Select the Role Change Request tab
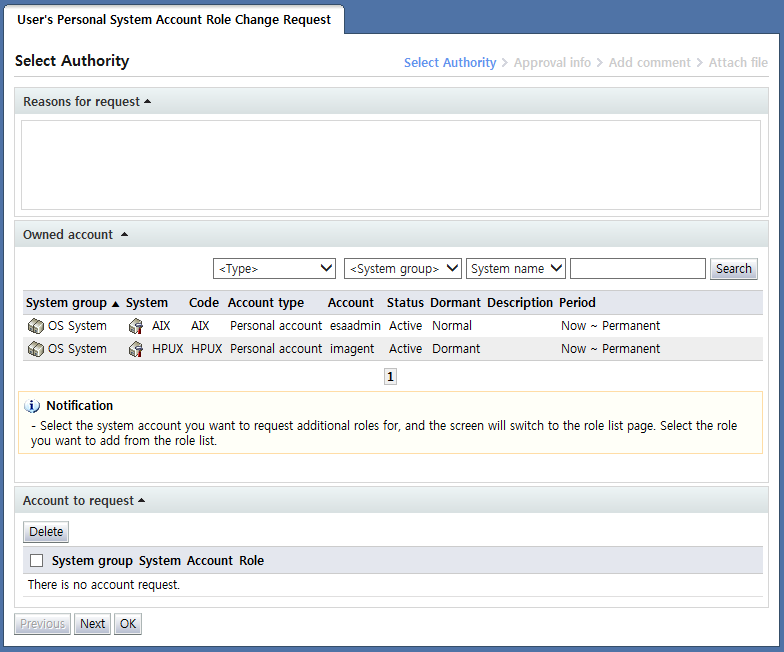 pyautogui.click(x=174, y=19)
